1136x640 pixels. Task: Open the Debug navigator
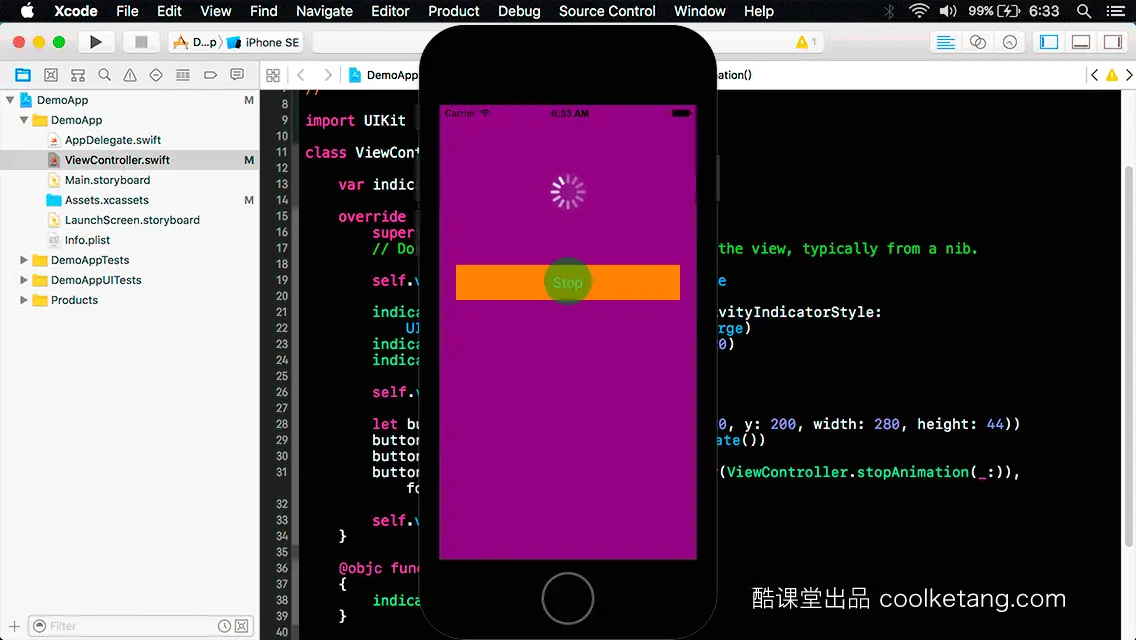(183, 75)
